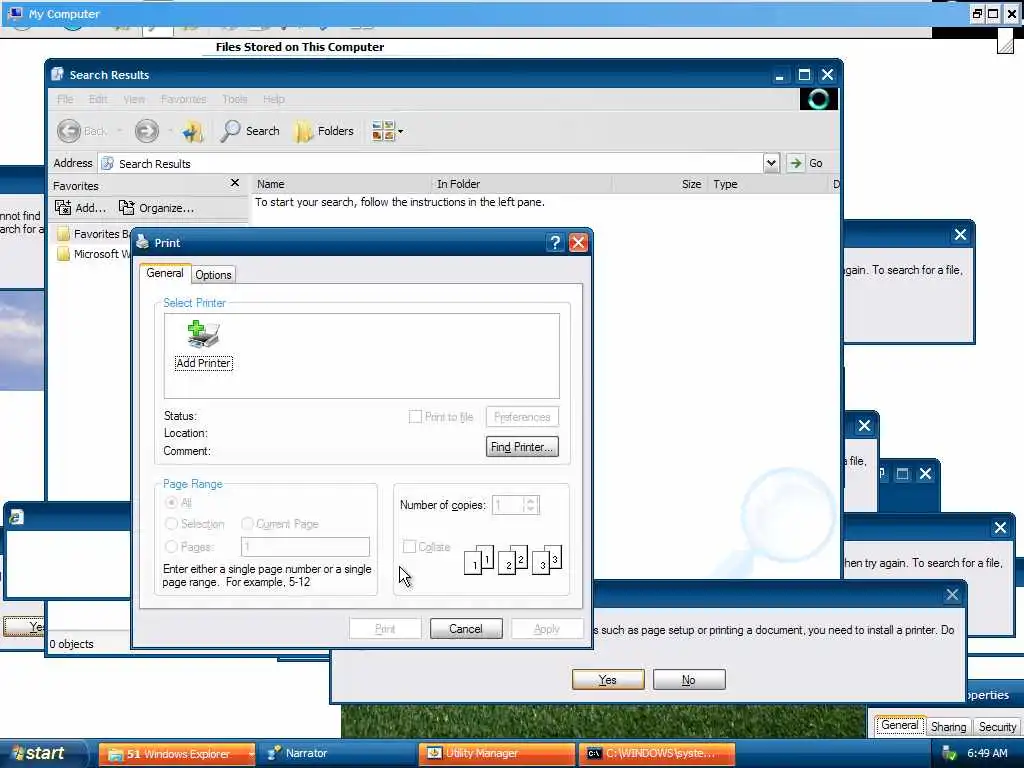This screenshot has height=768, width=1024.
Task: Click the Apply button in Print dialog
Action: tap(547, 629)
